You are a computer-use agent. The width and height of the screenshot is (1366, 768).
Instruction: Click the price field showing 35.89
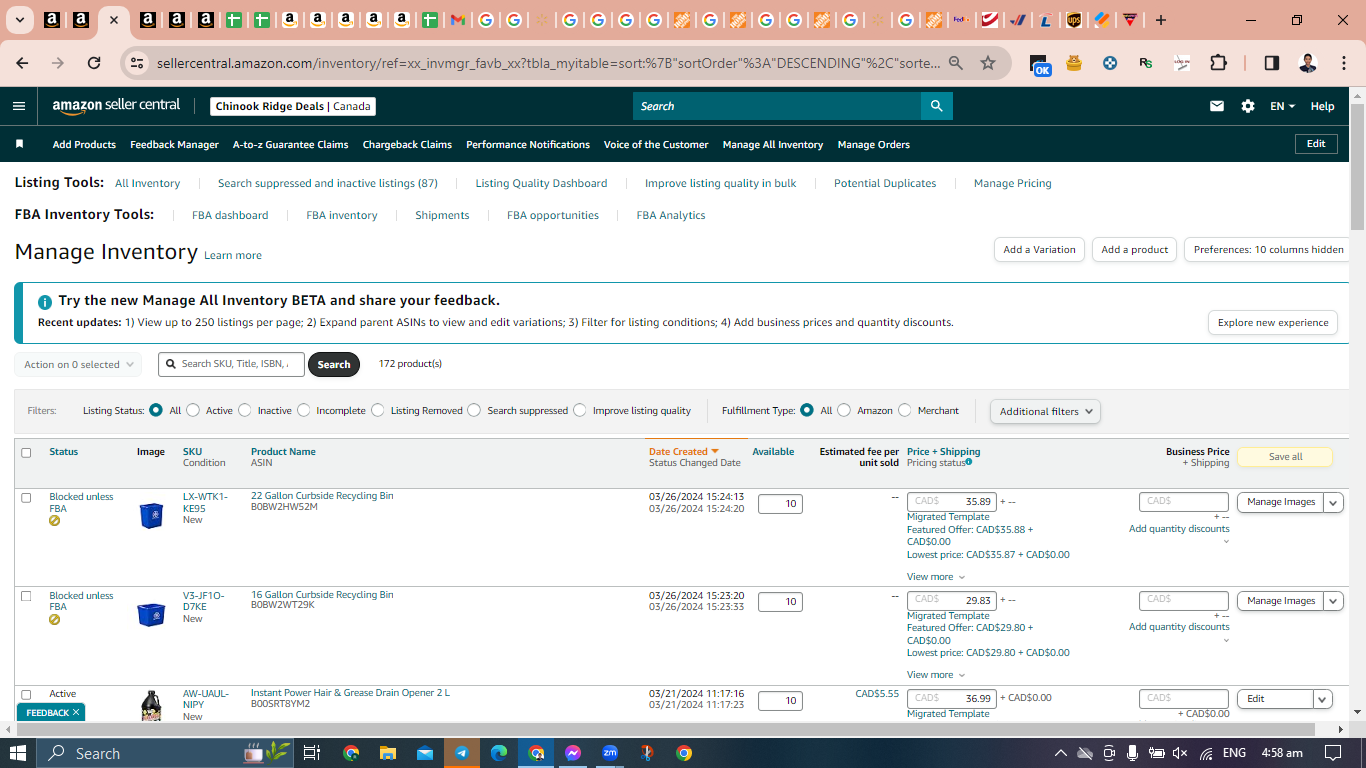tap(952, 502)
